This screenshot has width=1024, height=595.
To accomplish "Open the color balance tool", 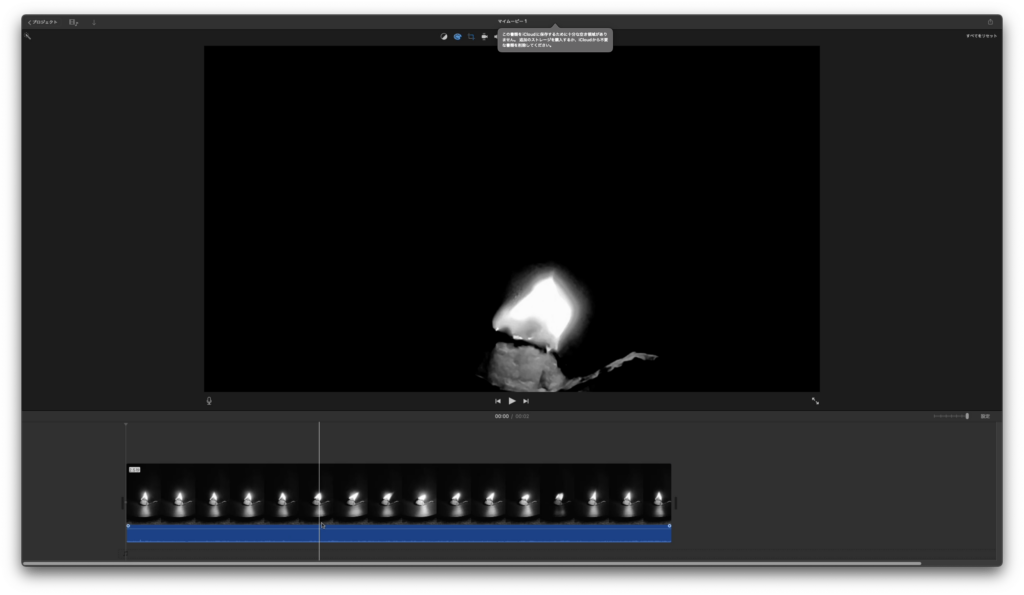I will click(444, 37).
